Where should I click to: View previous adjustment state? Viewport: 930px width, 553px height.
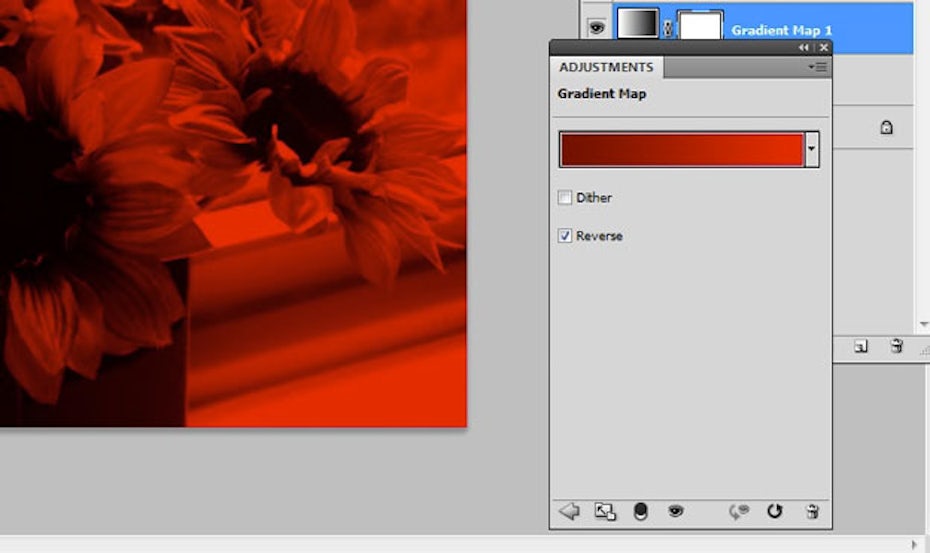[x=739, y=511]
